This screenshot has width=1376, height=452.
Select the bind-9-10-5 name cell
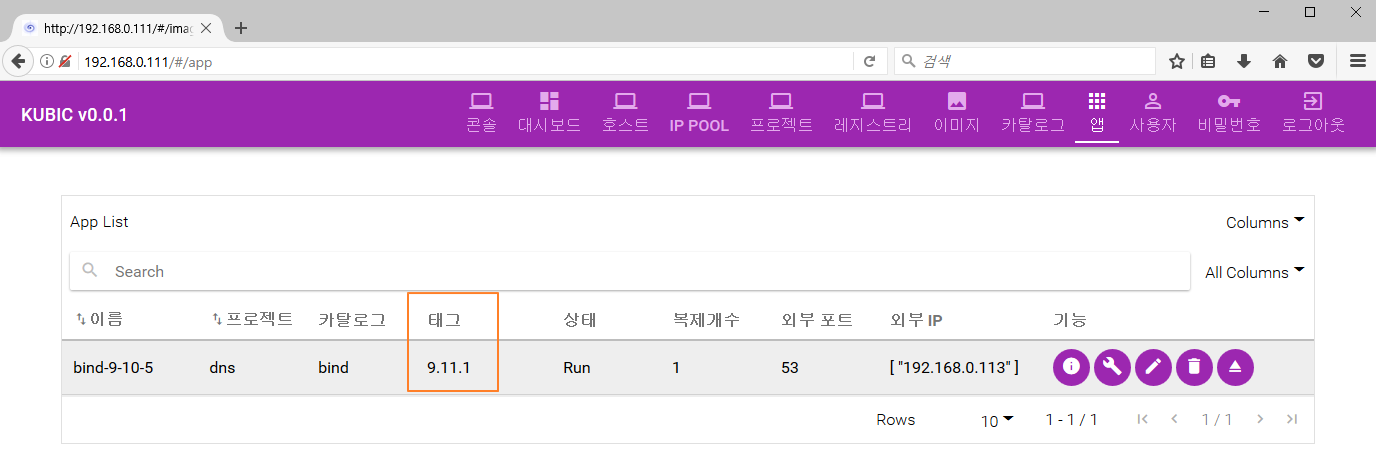(113, 367)
